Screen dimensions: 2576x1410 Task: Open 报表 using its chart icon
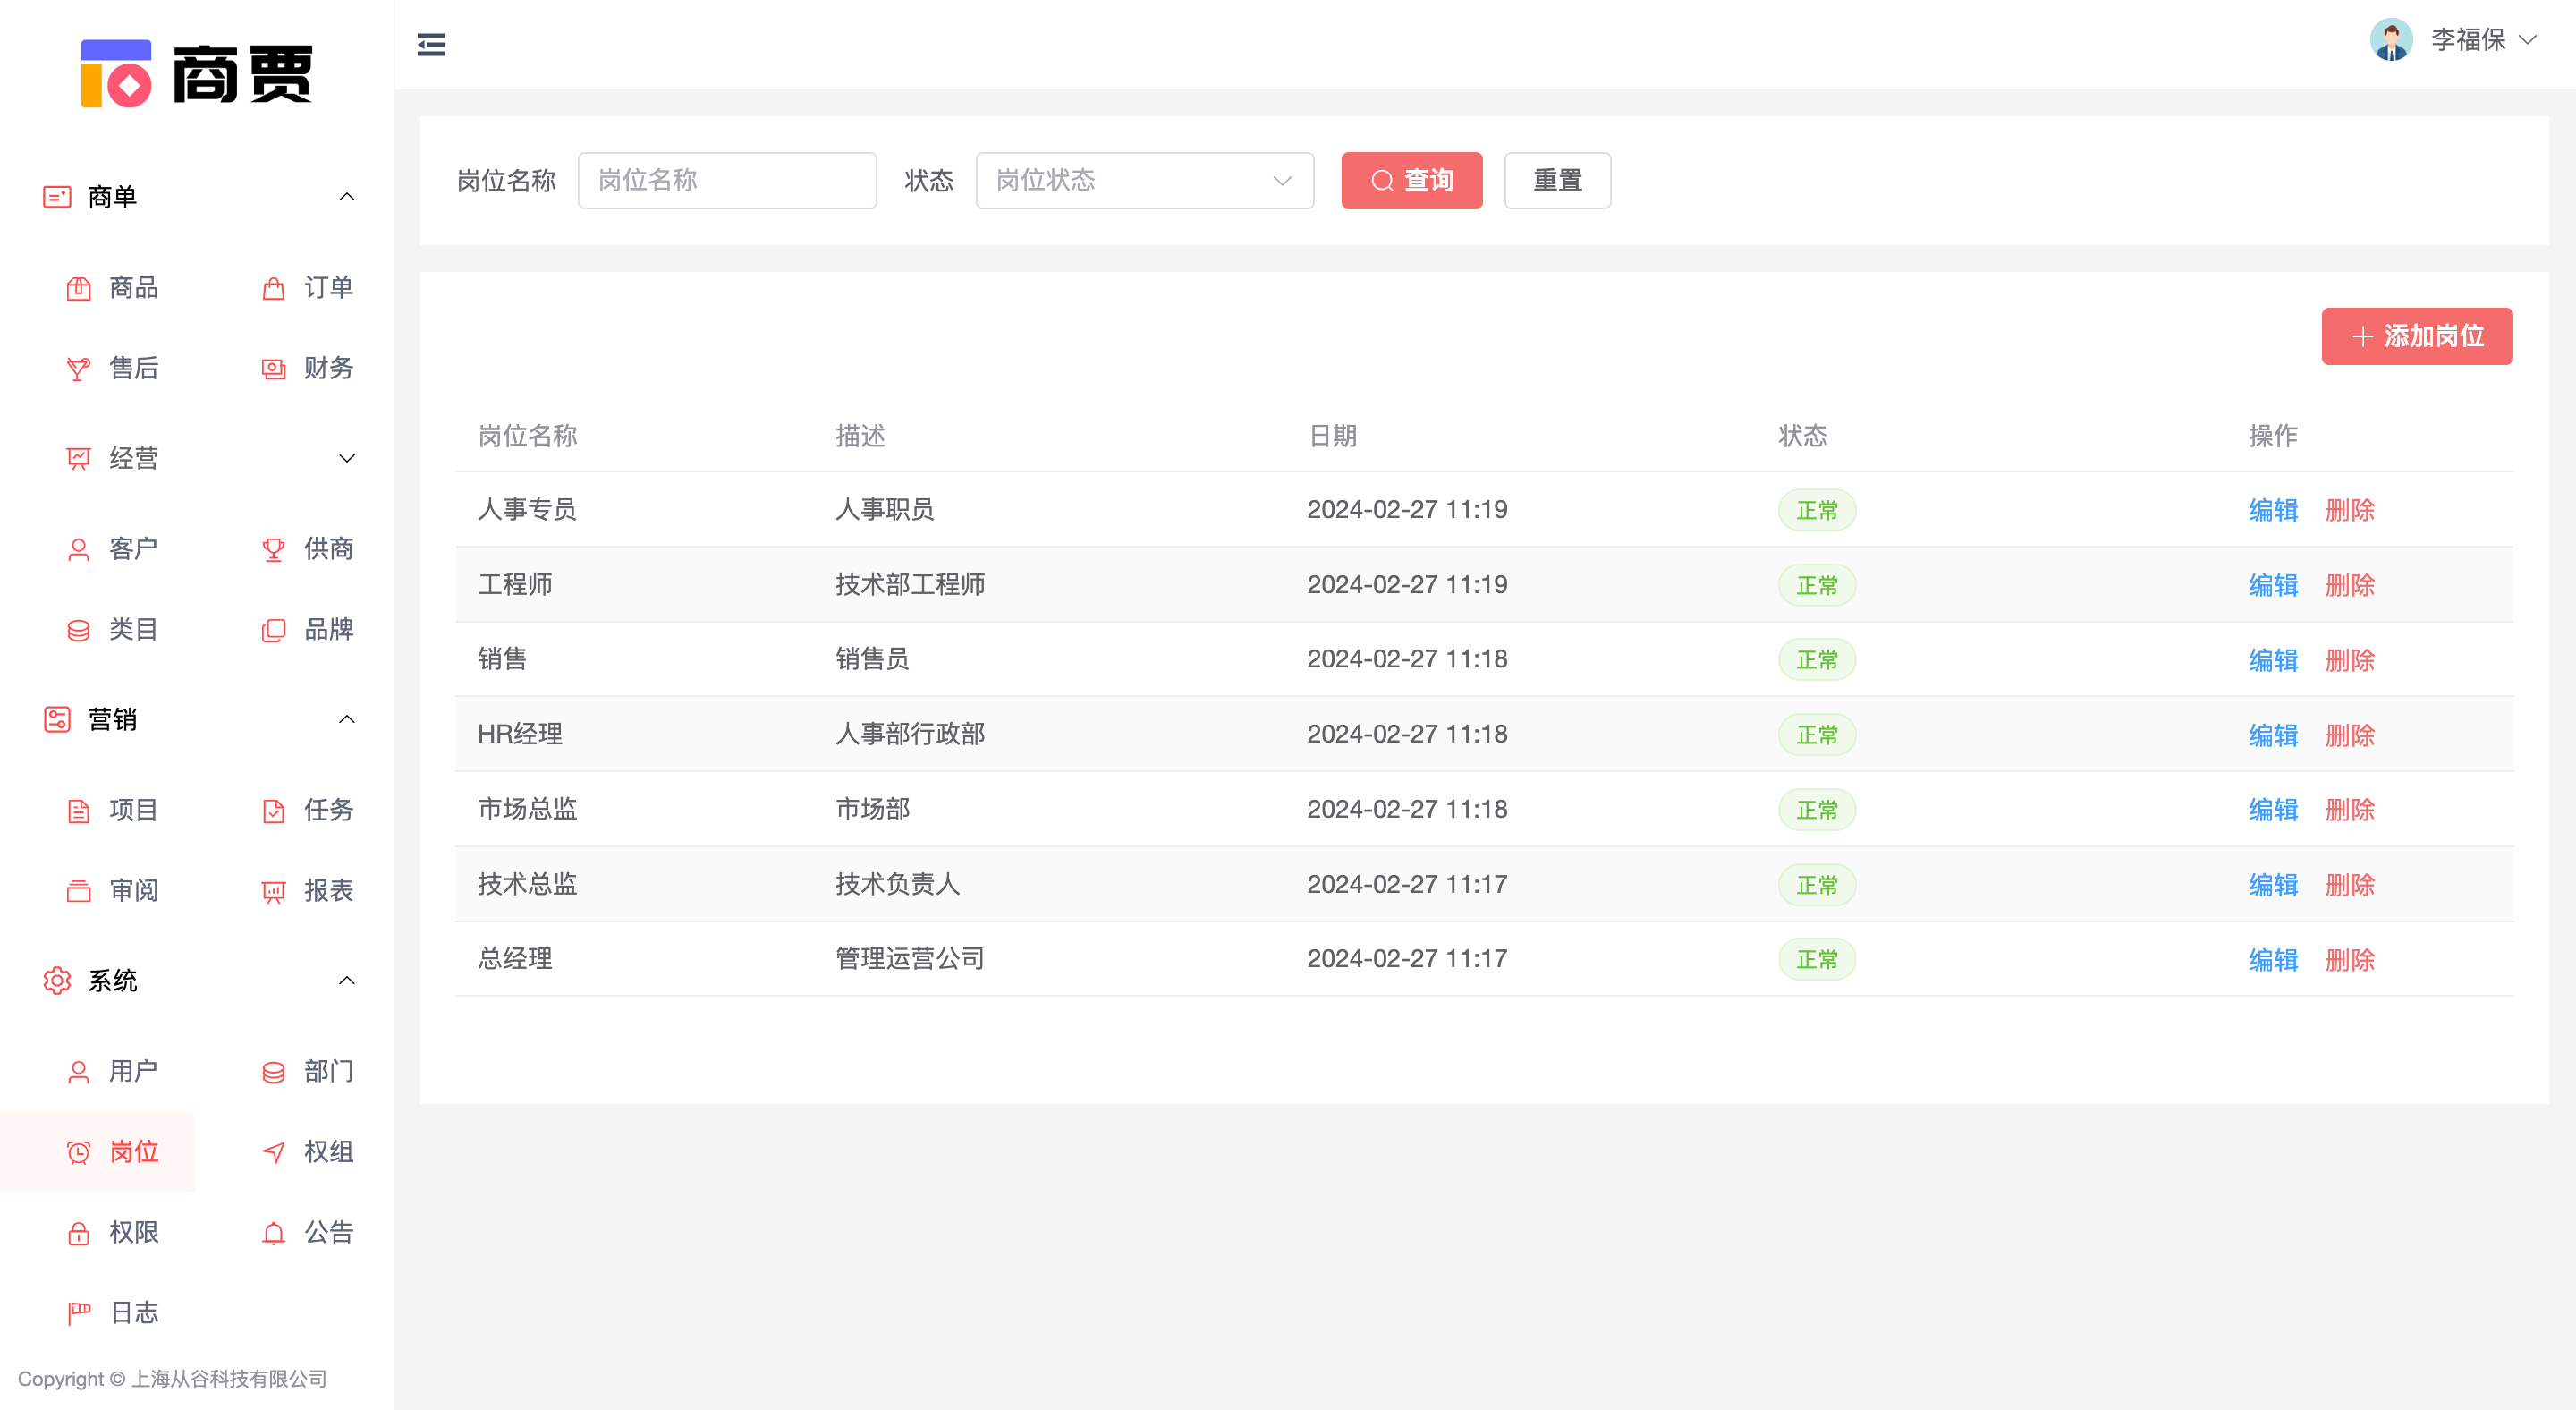[x=272, y=890]
